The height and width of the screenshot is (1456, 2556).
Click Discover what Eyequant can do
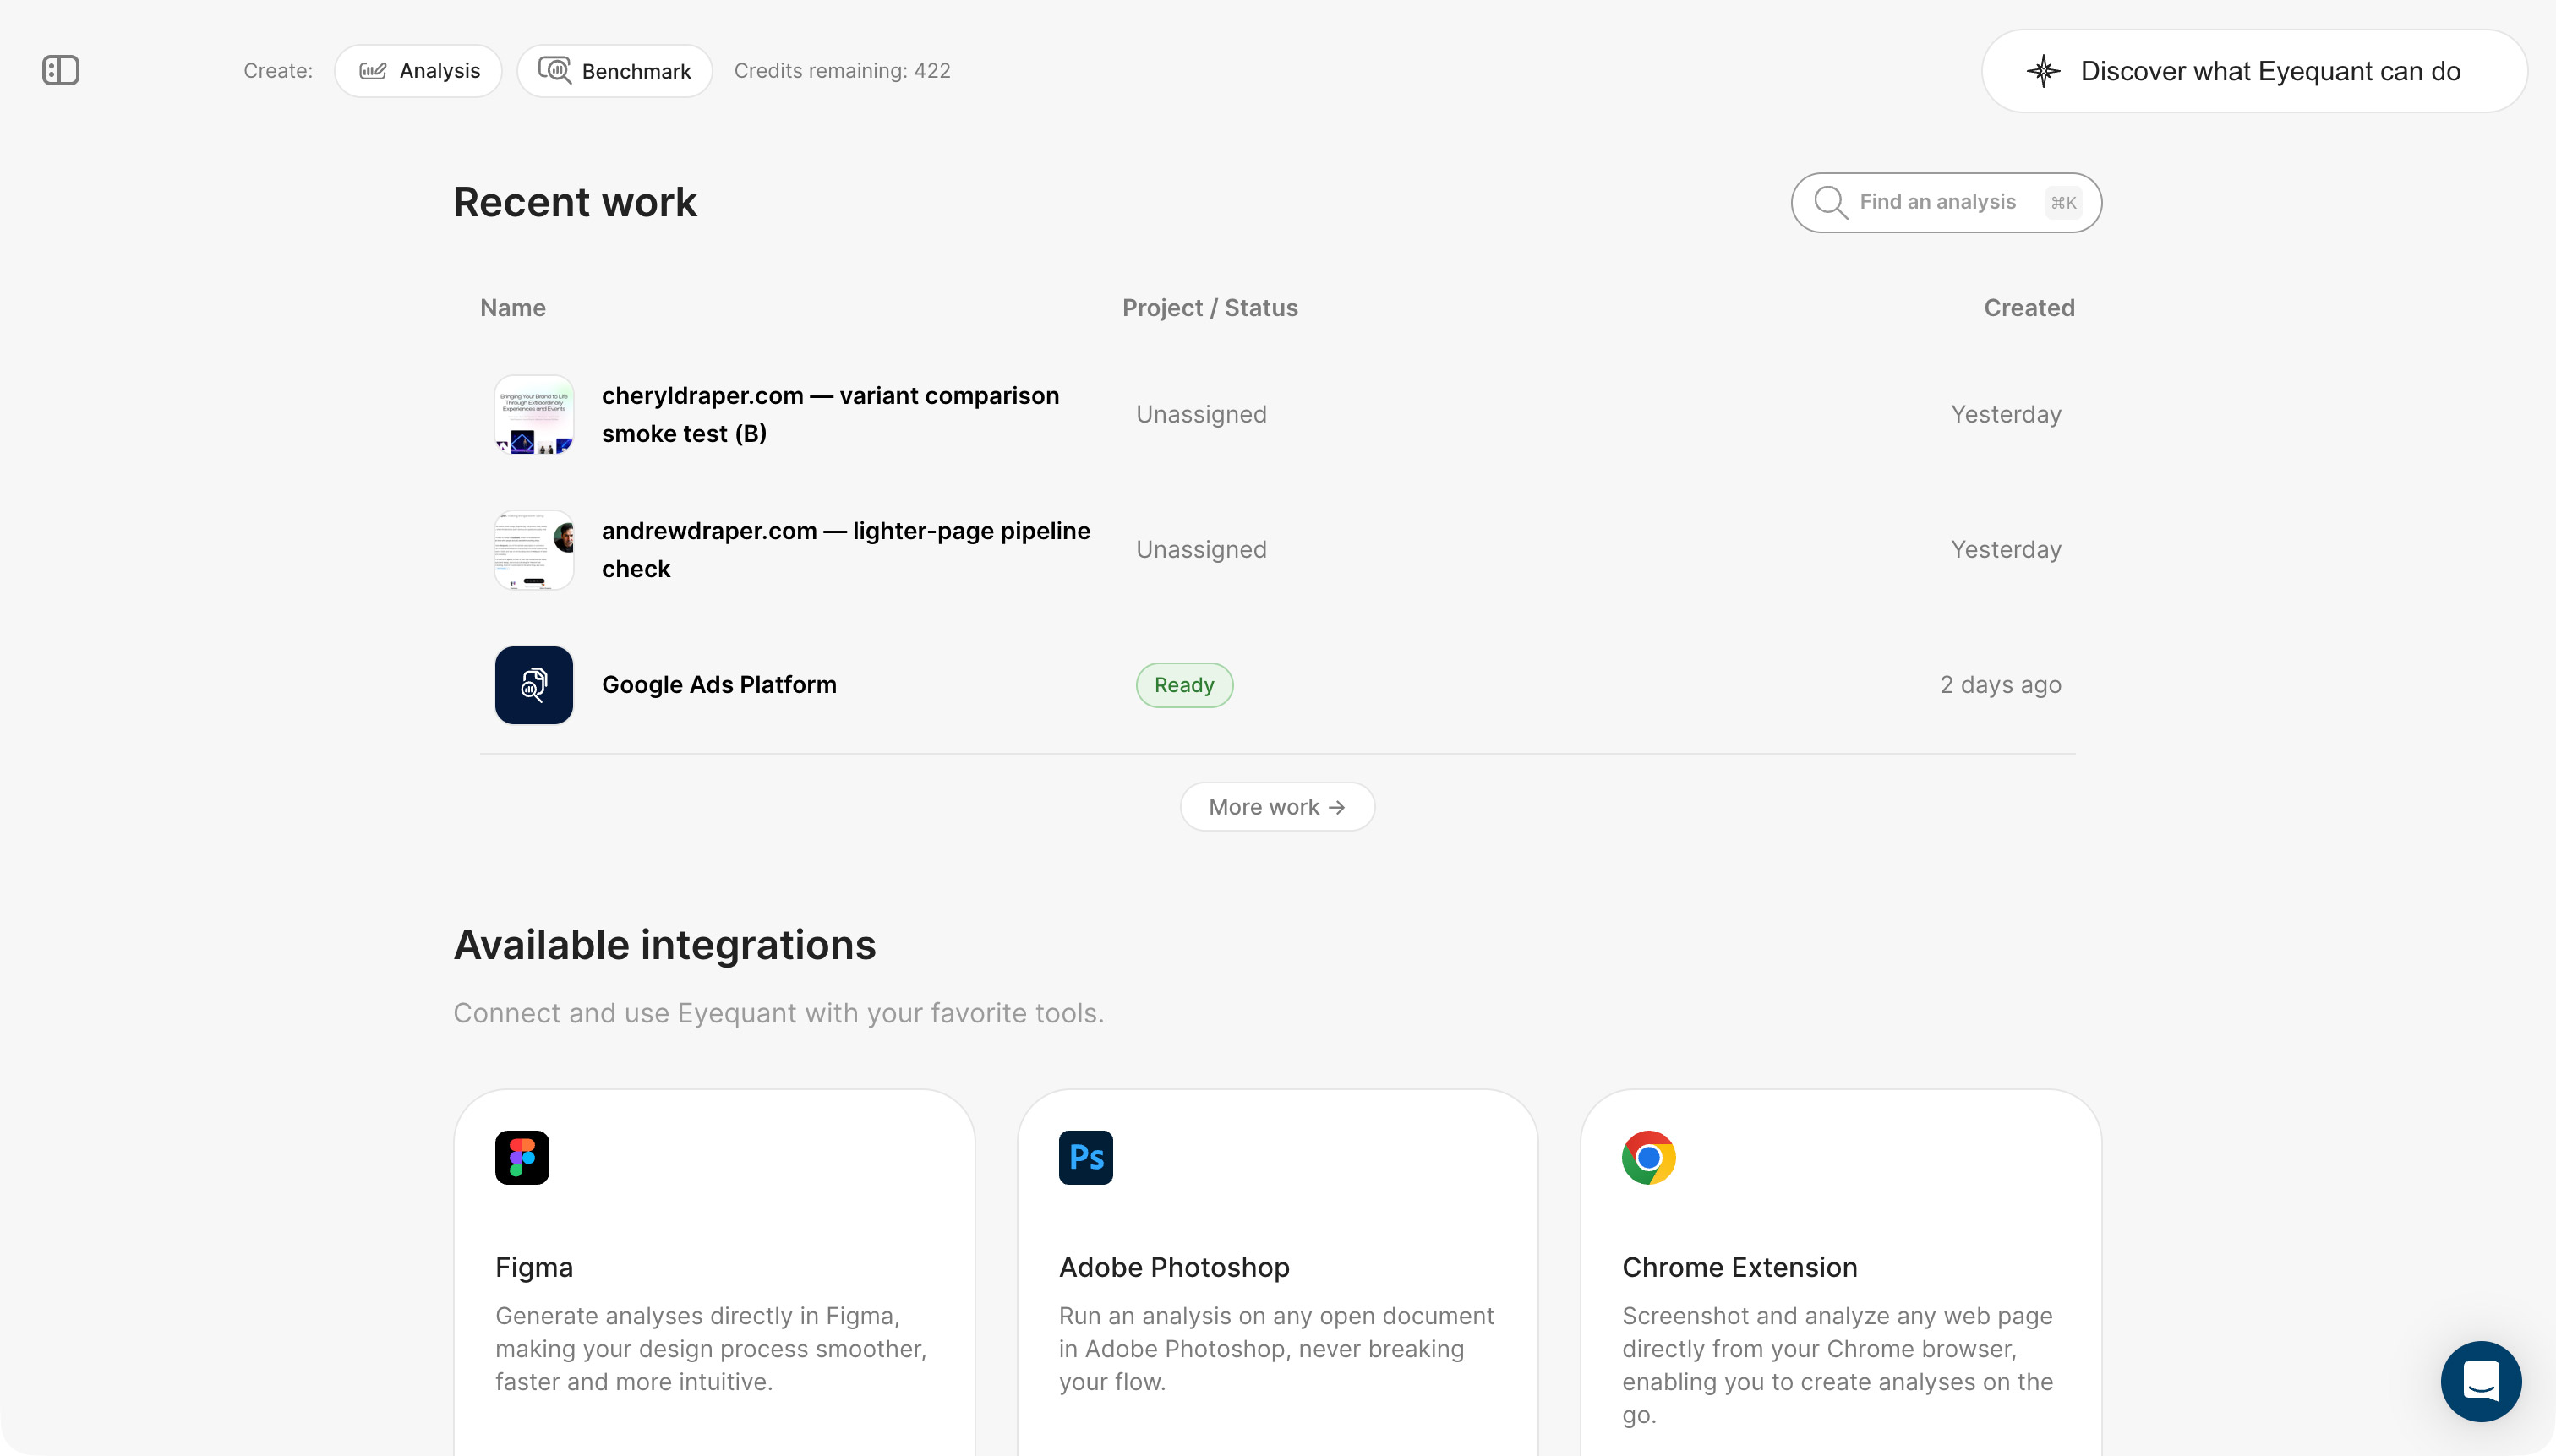click(2254, 71)
